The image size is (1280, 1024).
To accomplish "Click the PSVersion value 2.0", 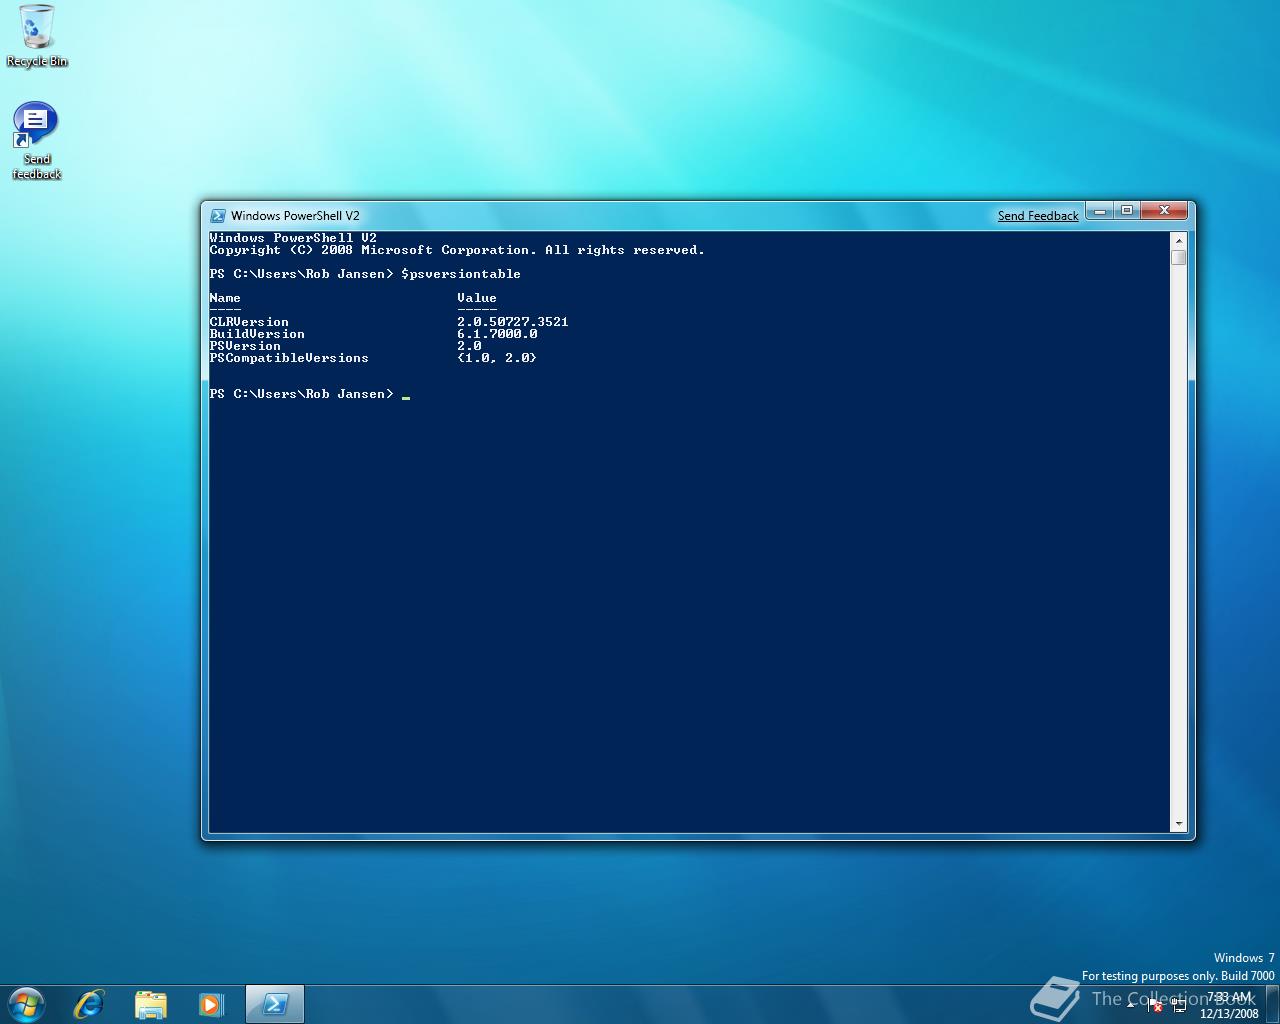I will tap(469, 346).
